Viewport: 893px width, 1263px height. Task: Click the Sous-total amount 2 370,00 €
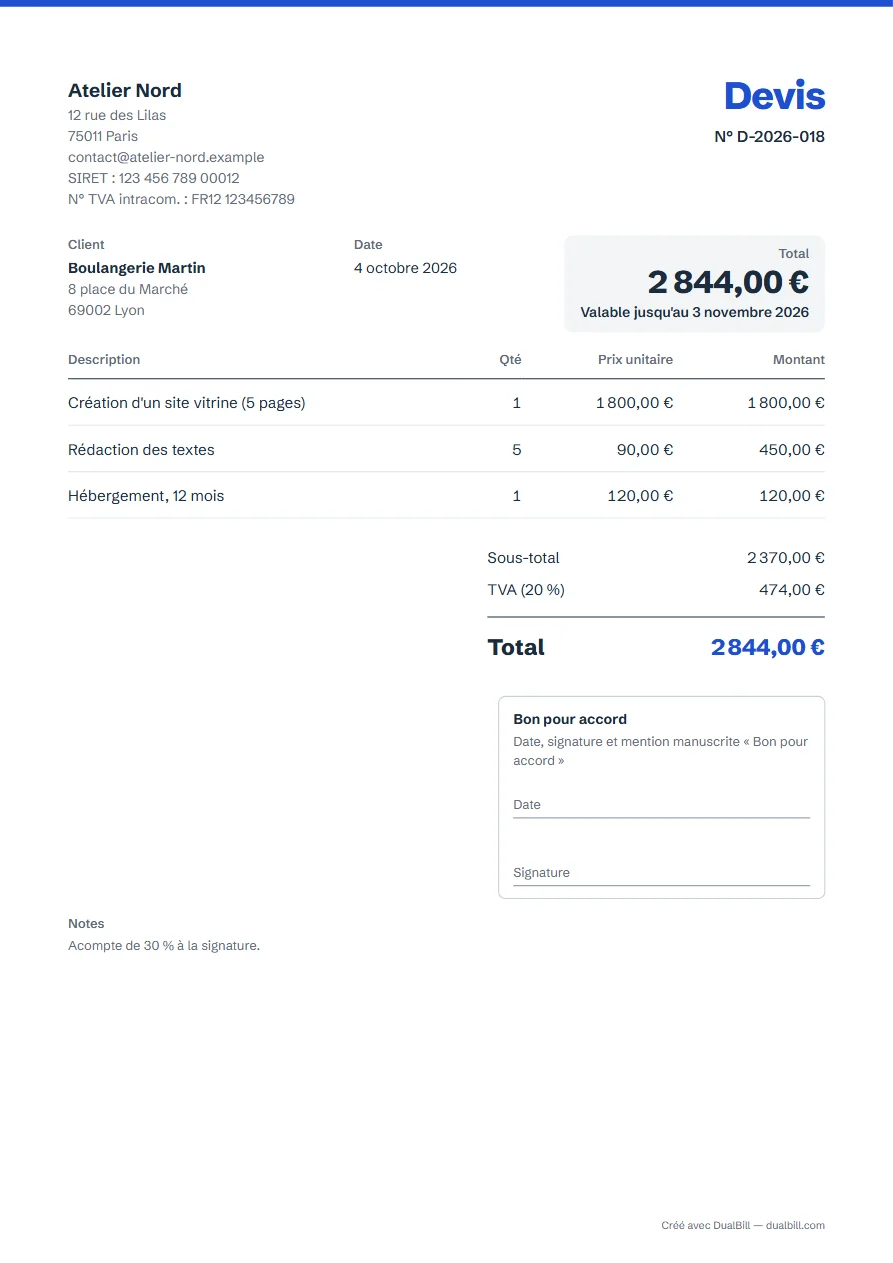pos(785,558)
